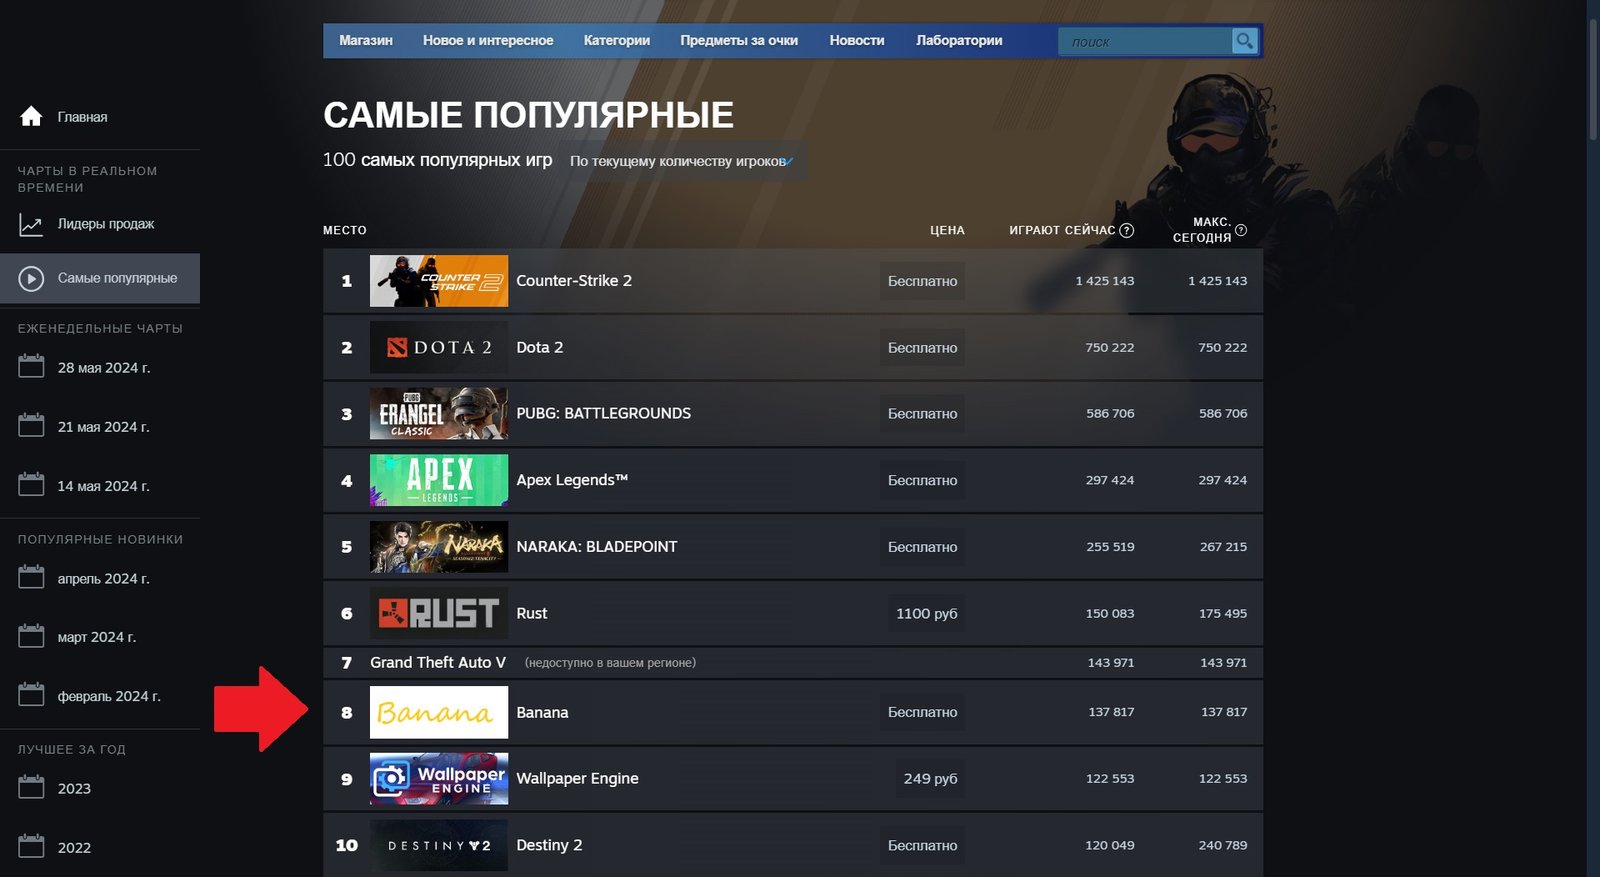The width and height of the screenshot is (1600, 877).
Task: Click the Counter-Strike 2 title text
Action: (574, 280)
